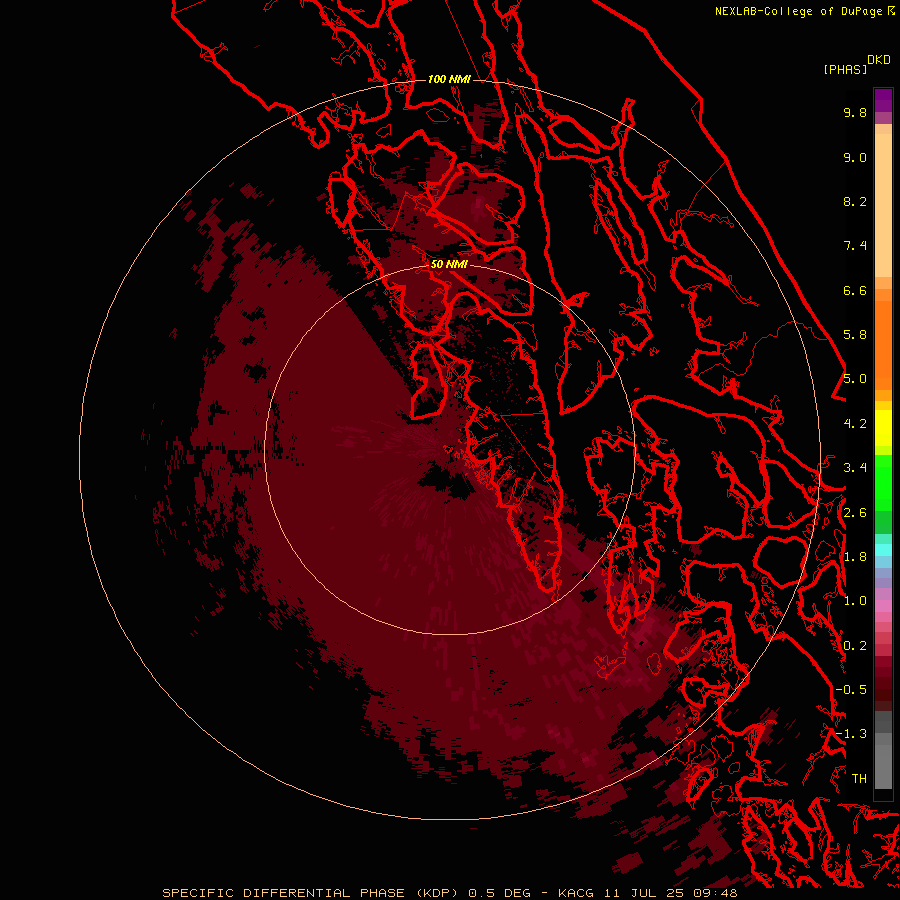Click the 9.0 scale value
Viewport: 900px width, 900px height.
coord(855,157)
